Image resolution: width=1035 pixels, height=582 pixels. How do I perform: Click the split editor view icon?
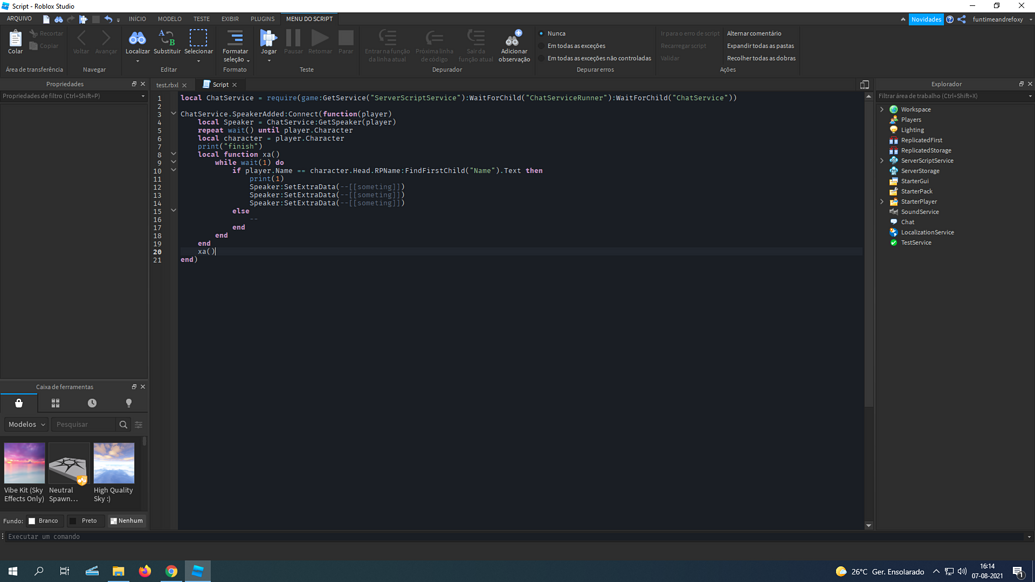(x=864, y=84)
